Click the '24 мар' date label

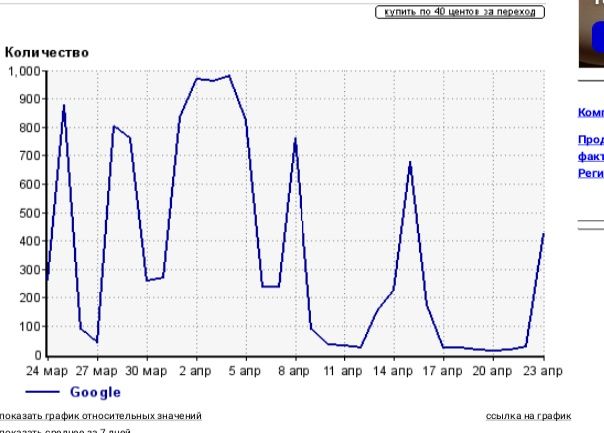point(47,371)
